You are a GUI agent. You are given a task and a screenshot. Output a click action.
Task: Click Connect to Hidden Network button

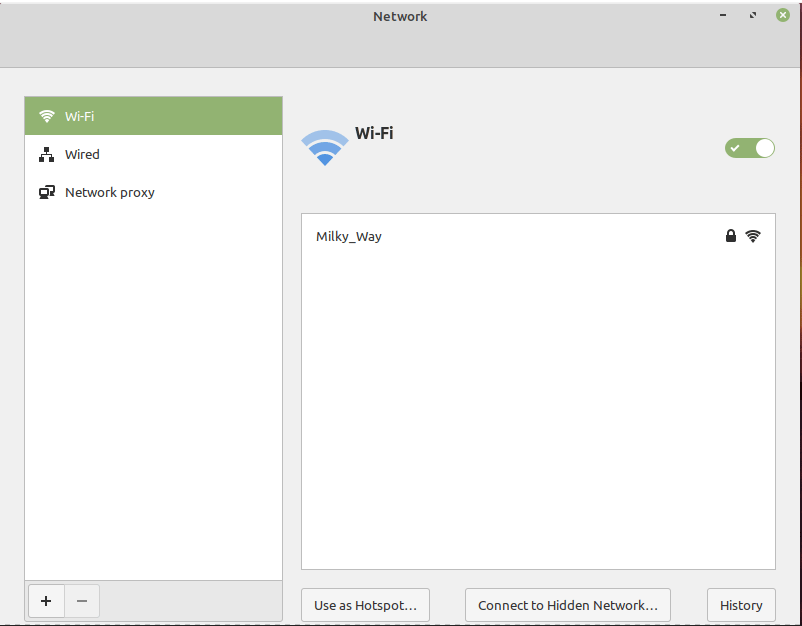pyautogui.click(x=568, y=605)
